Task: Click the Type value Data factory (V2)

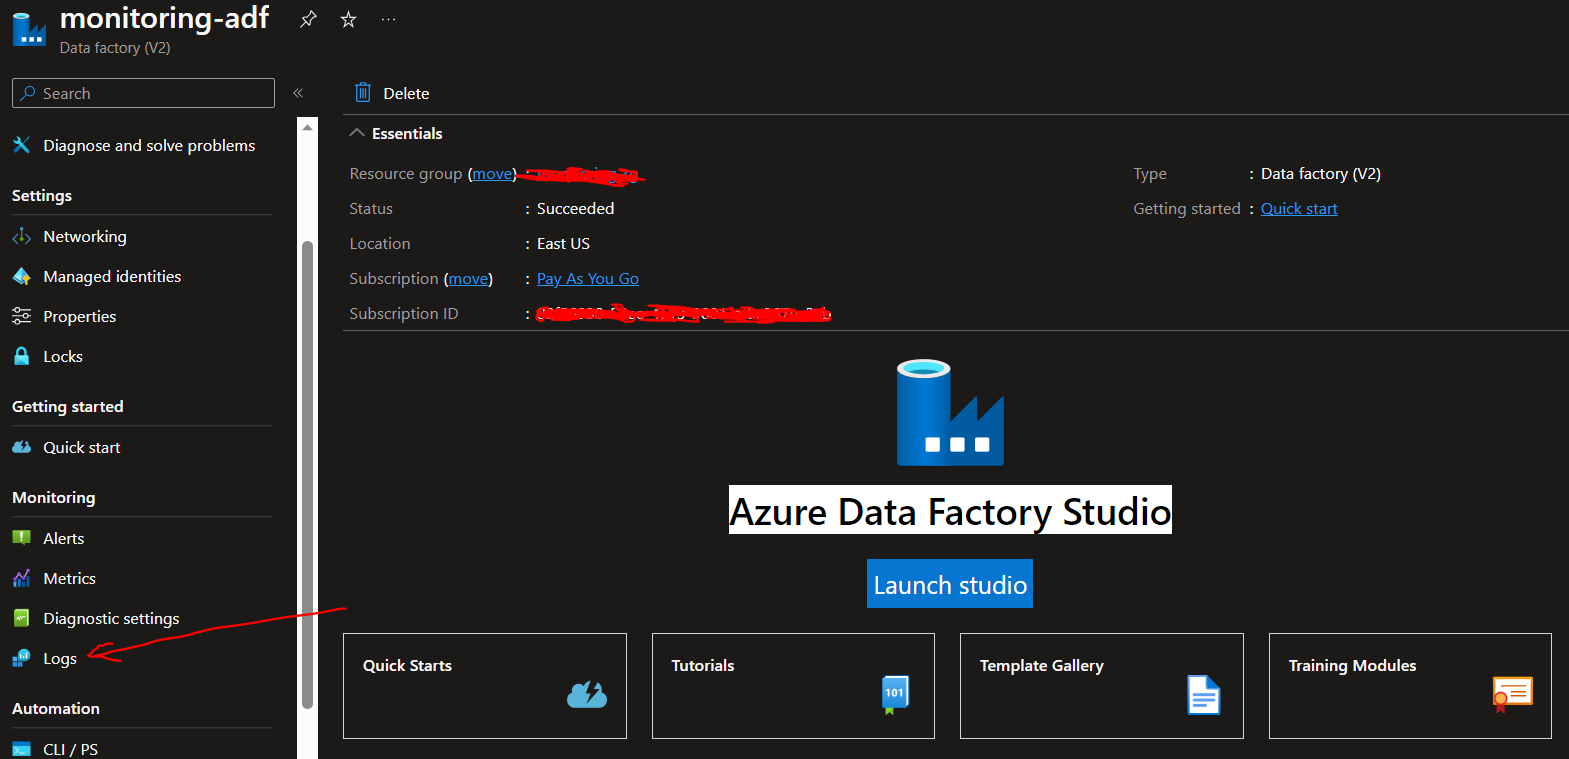Action: (1321, 174)
